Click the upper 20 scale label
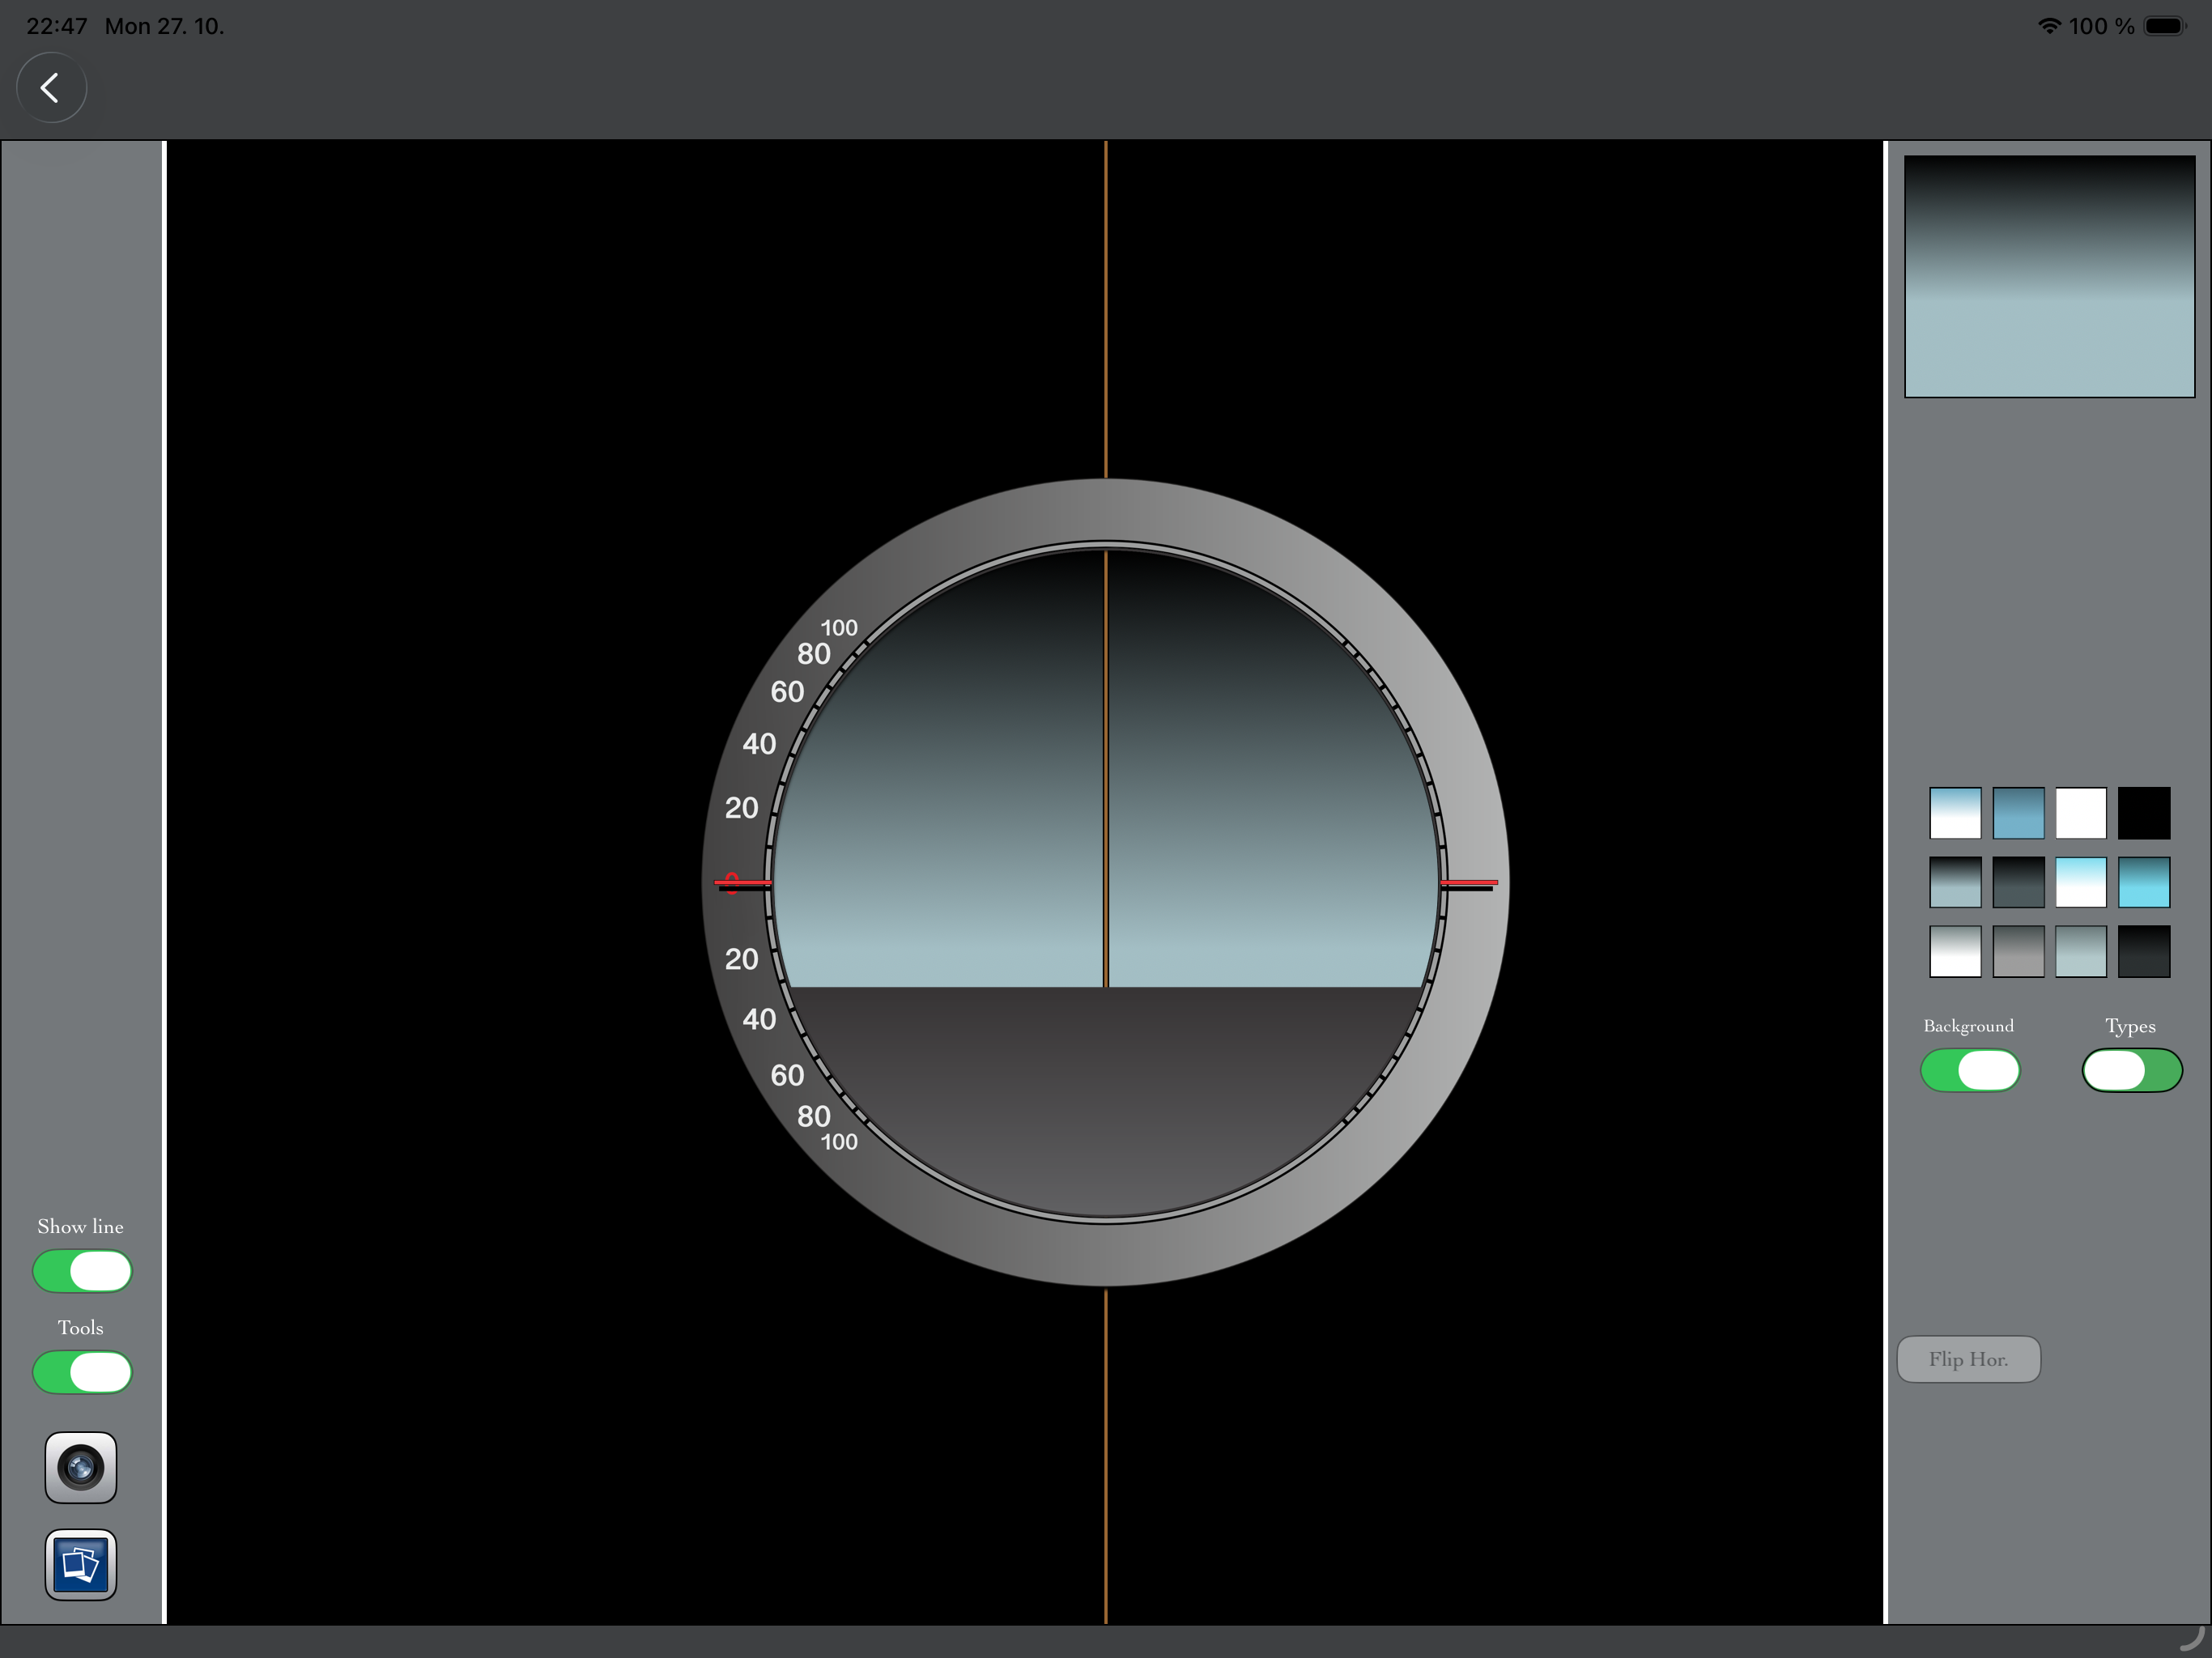Image resolution: width=2212 pixels, height=1658 pixels. [741, 808]
